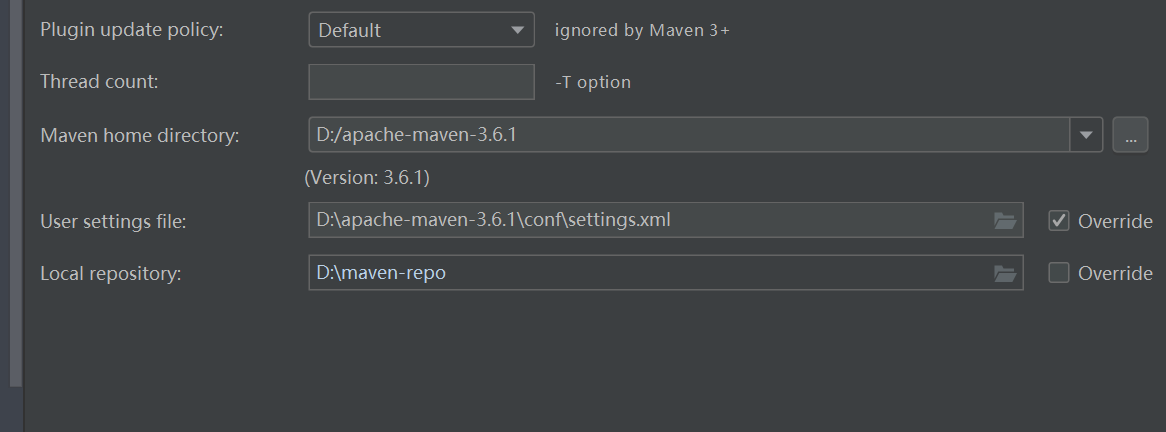Click the "-T option" hint text

coord(593,82)
